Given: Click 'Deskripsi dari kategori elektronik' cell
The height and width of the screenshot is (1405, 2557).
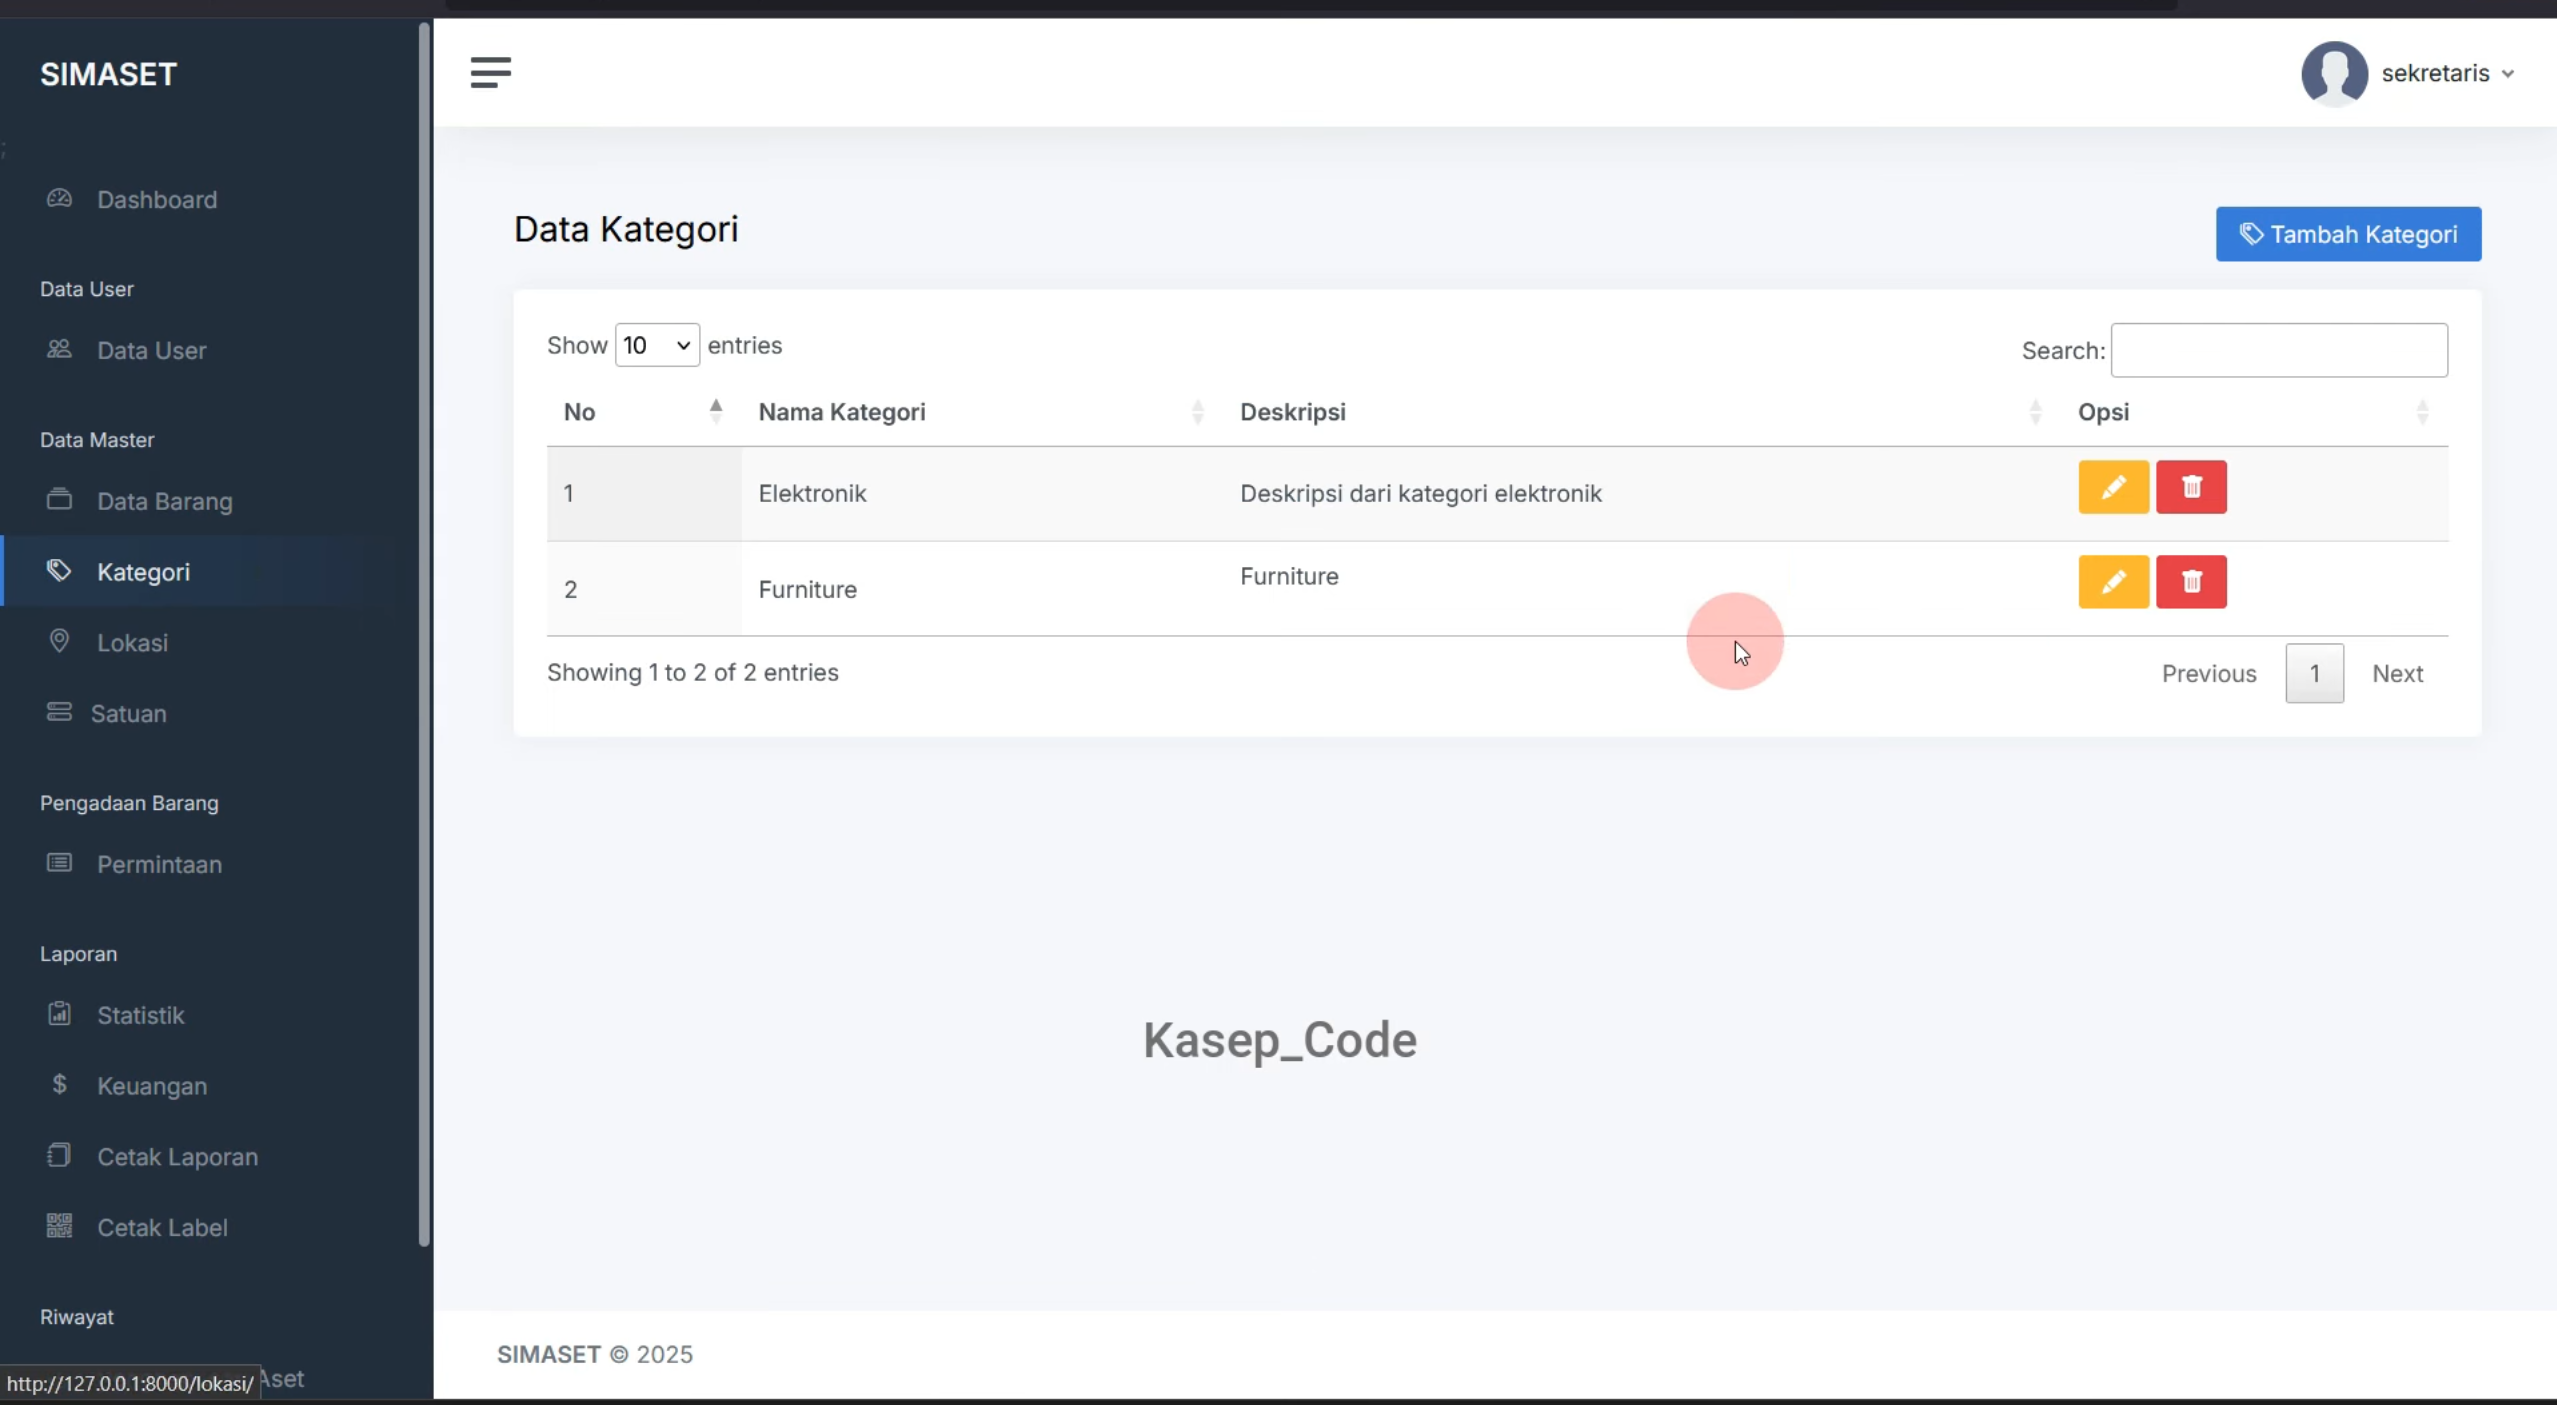Looking at the screenshot, I should (x=1641, y=493).
